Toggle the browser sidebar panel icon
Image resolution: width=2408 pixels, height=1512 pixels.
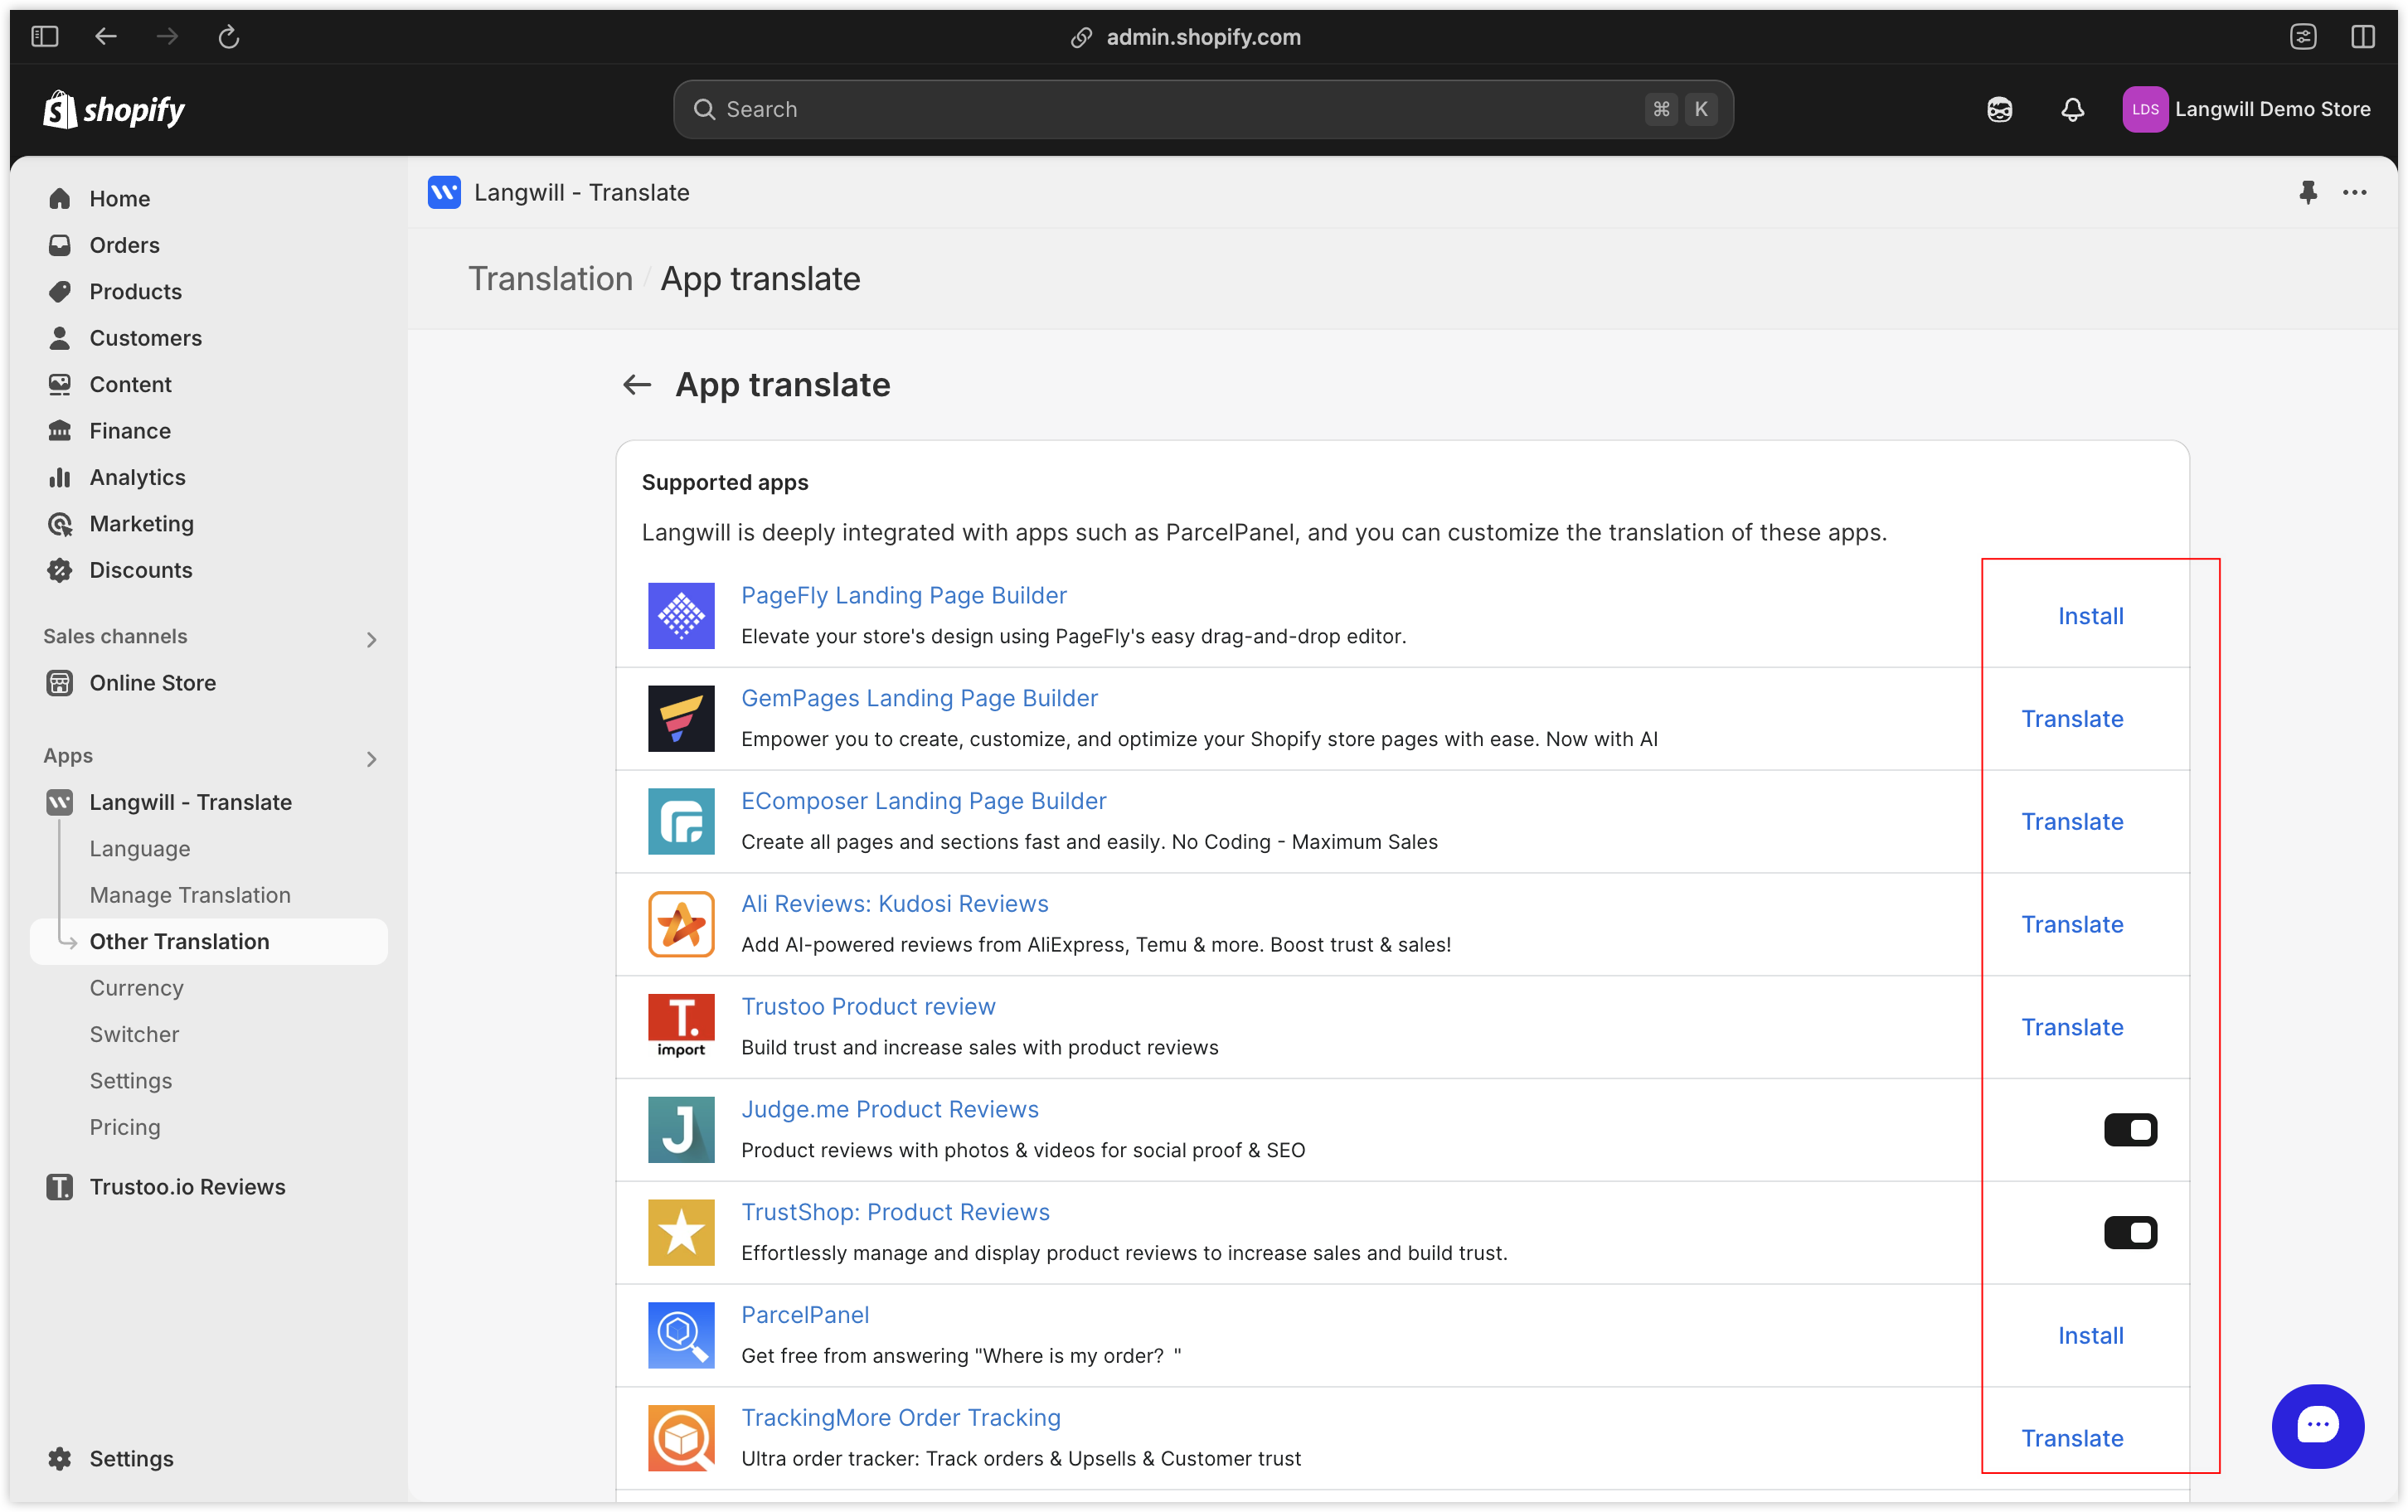click(x=45, y=37)
